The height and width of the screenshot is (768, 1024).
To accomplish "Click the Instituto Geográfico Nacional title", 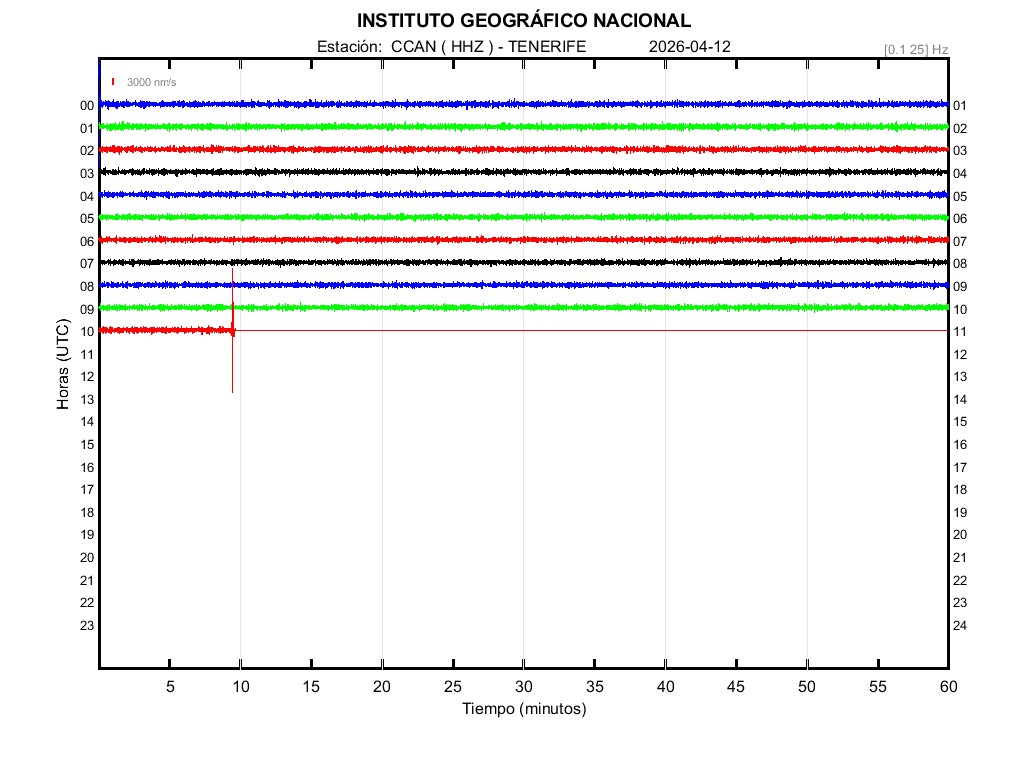I will 523,21.
